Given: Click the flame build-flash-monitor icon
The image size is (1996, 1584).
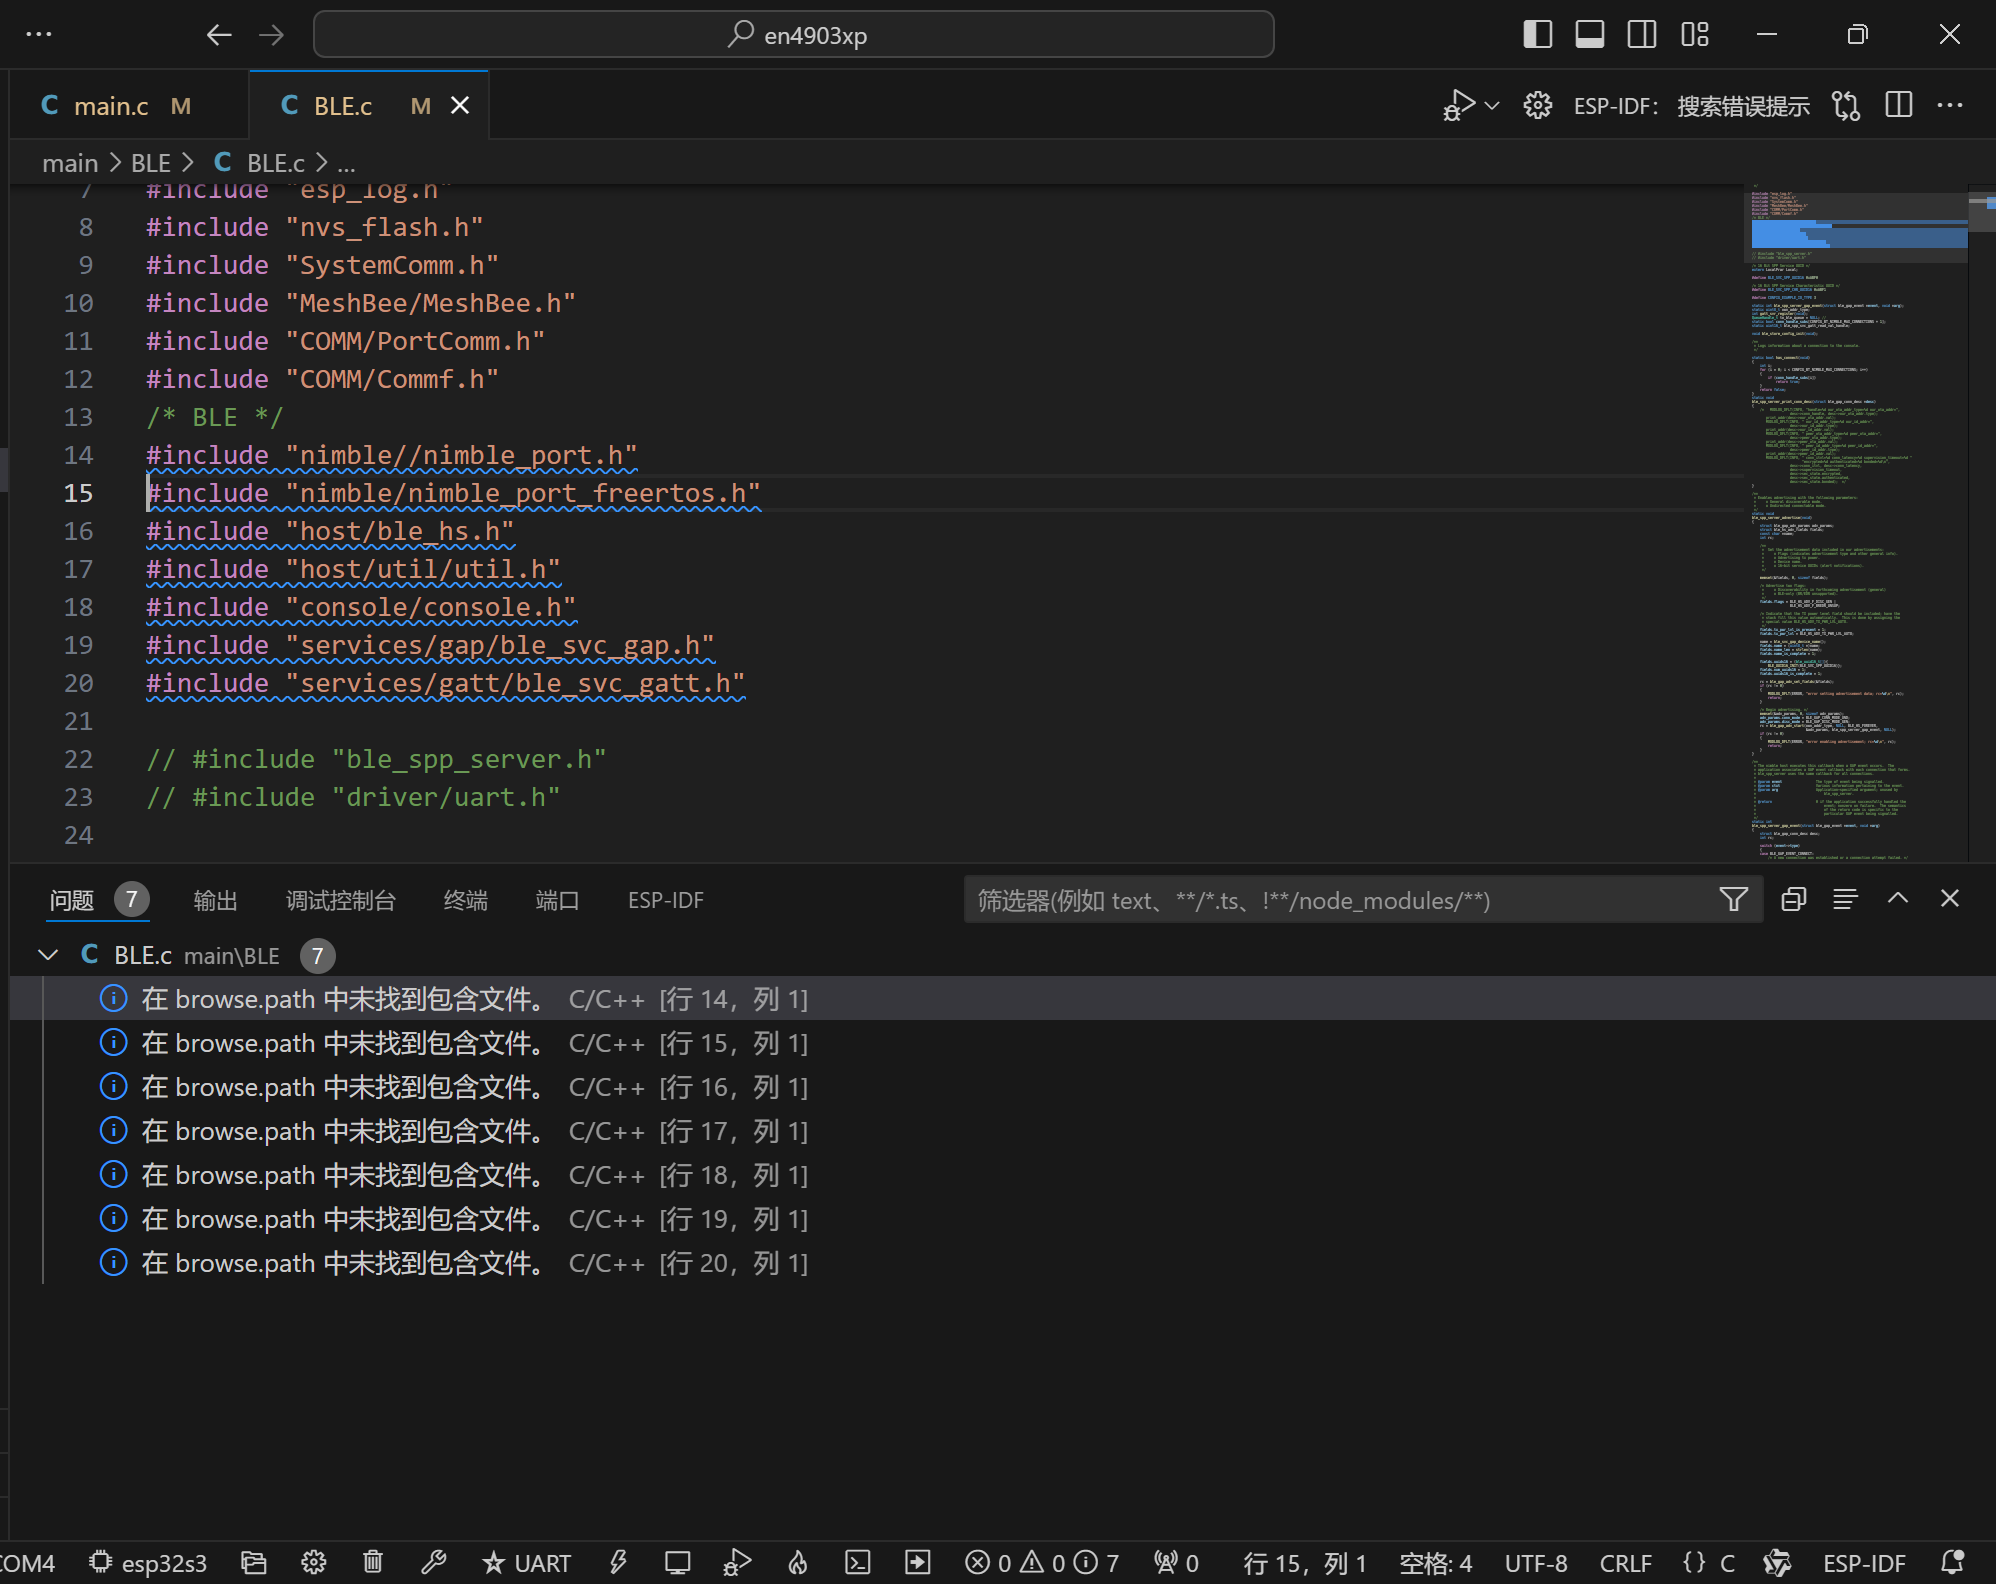Looking at the screenshot, I should tap(798, 1563).
